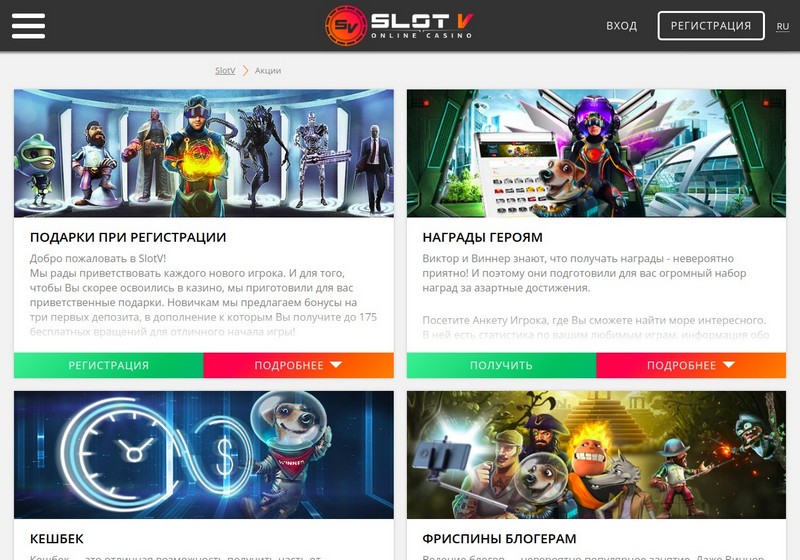
Task: Click the SlotV Online Casino wordmark
Action: tap(422, 26)
